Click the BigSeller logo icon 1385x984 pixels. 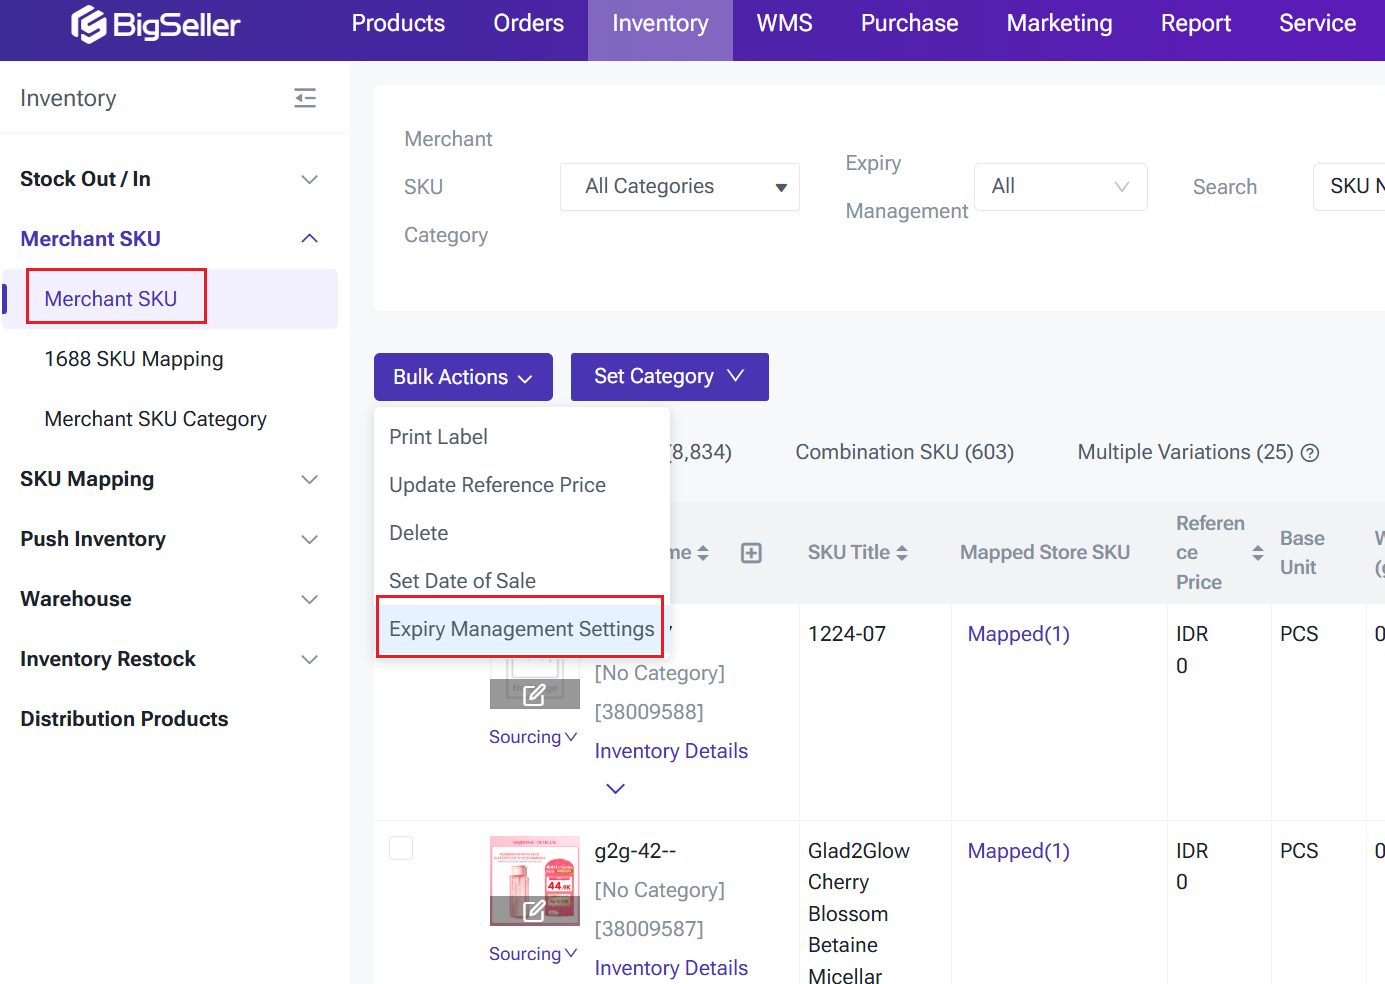[88, 25]
